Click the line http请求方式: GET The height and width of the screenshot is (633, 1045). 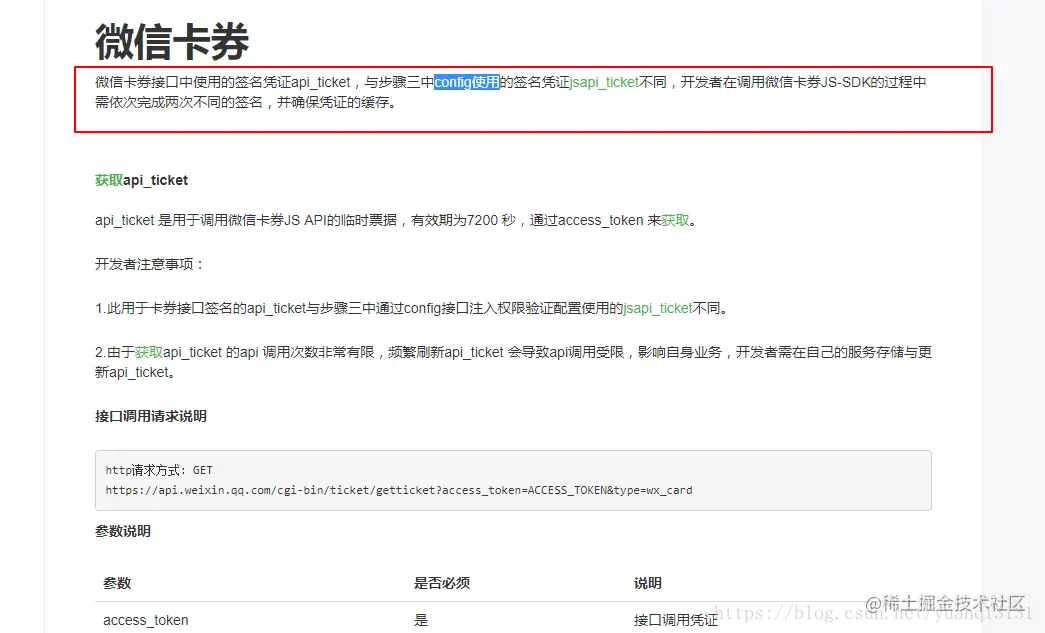[159, 470]
